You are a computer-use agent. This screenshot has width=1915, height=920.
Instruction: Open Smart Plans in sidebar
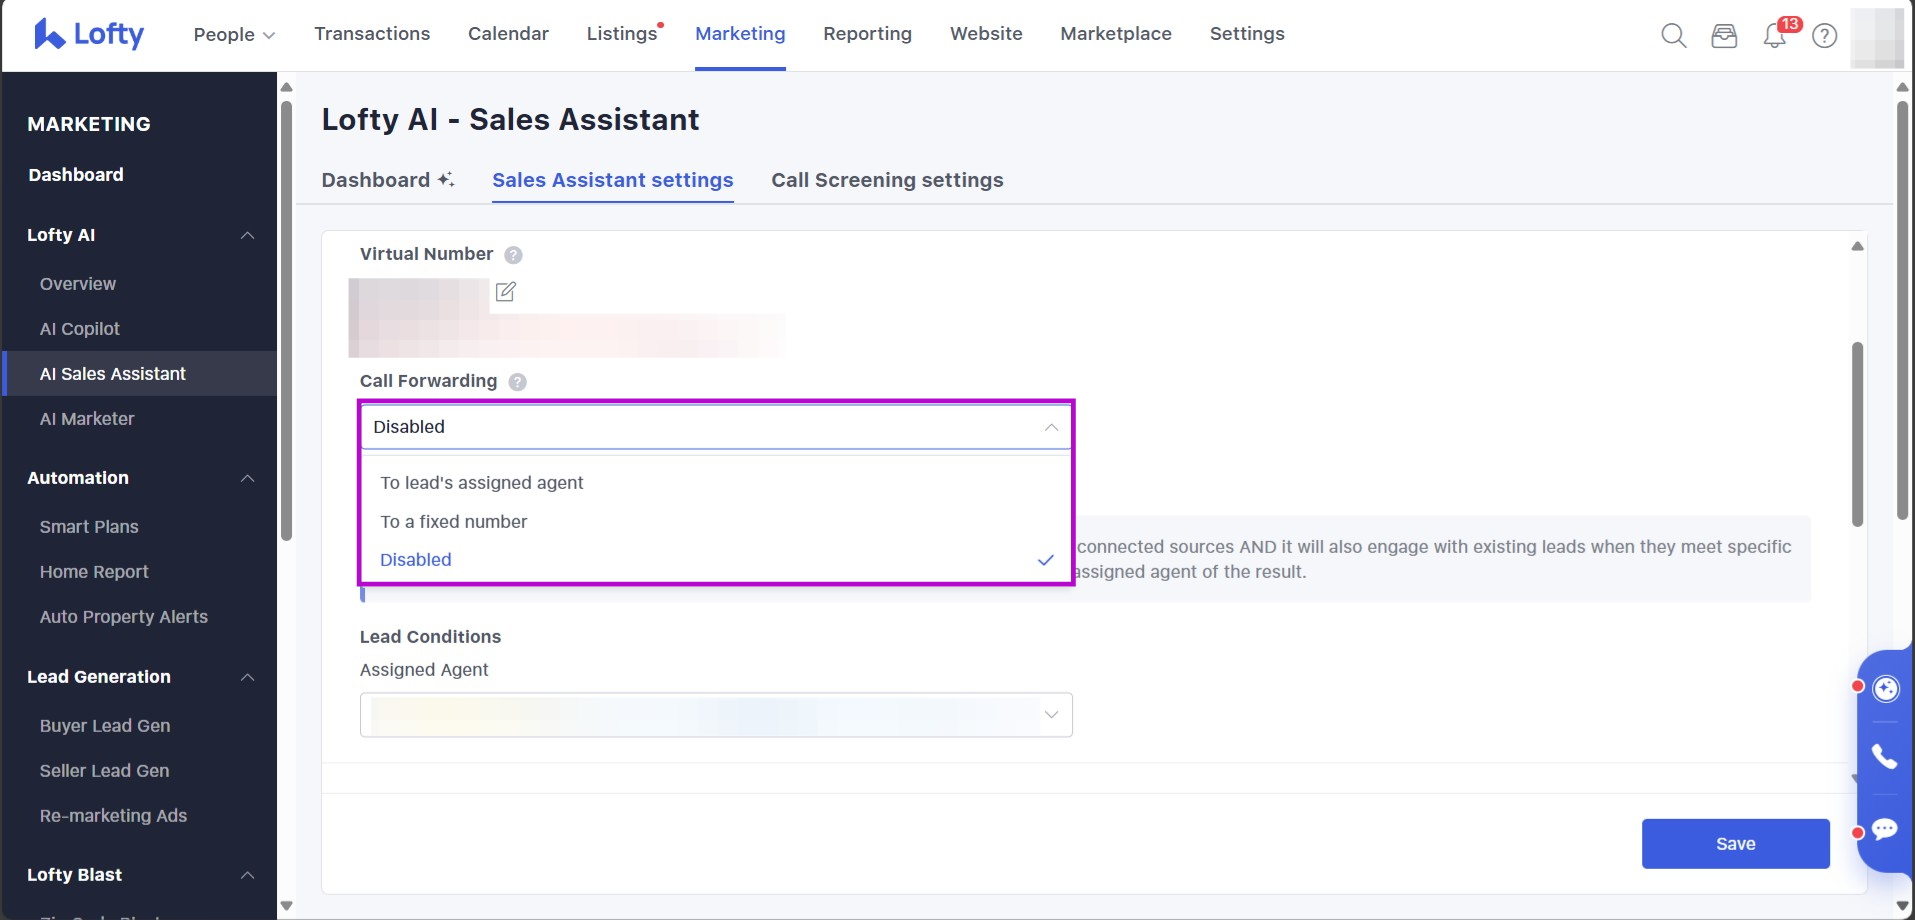[x=89, y=527]
